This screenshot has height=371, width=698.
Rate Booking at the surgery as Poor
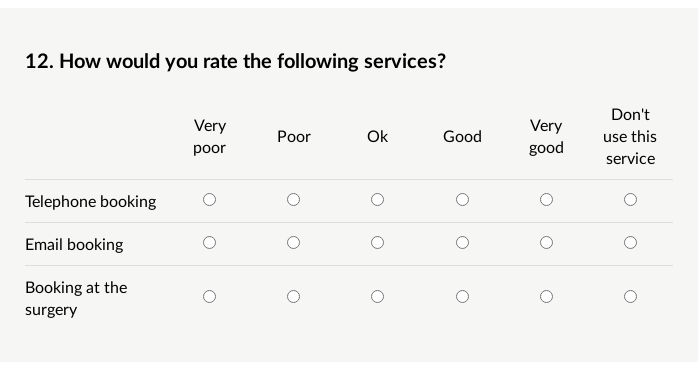[293, 297]
